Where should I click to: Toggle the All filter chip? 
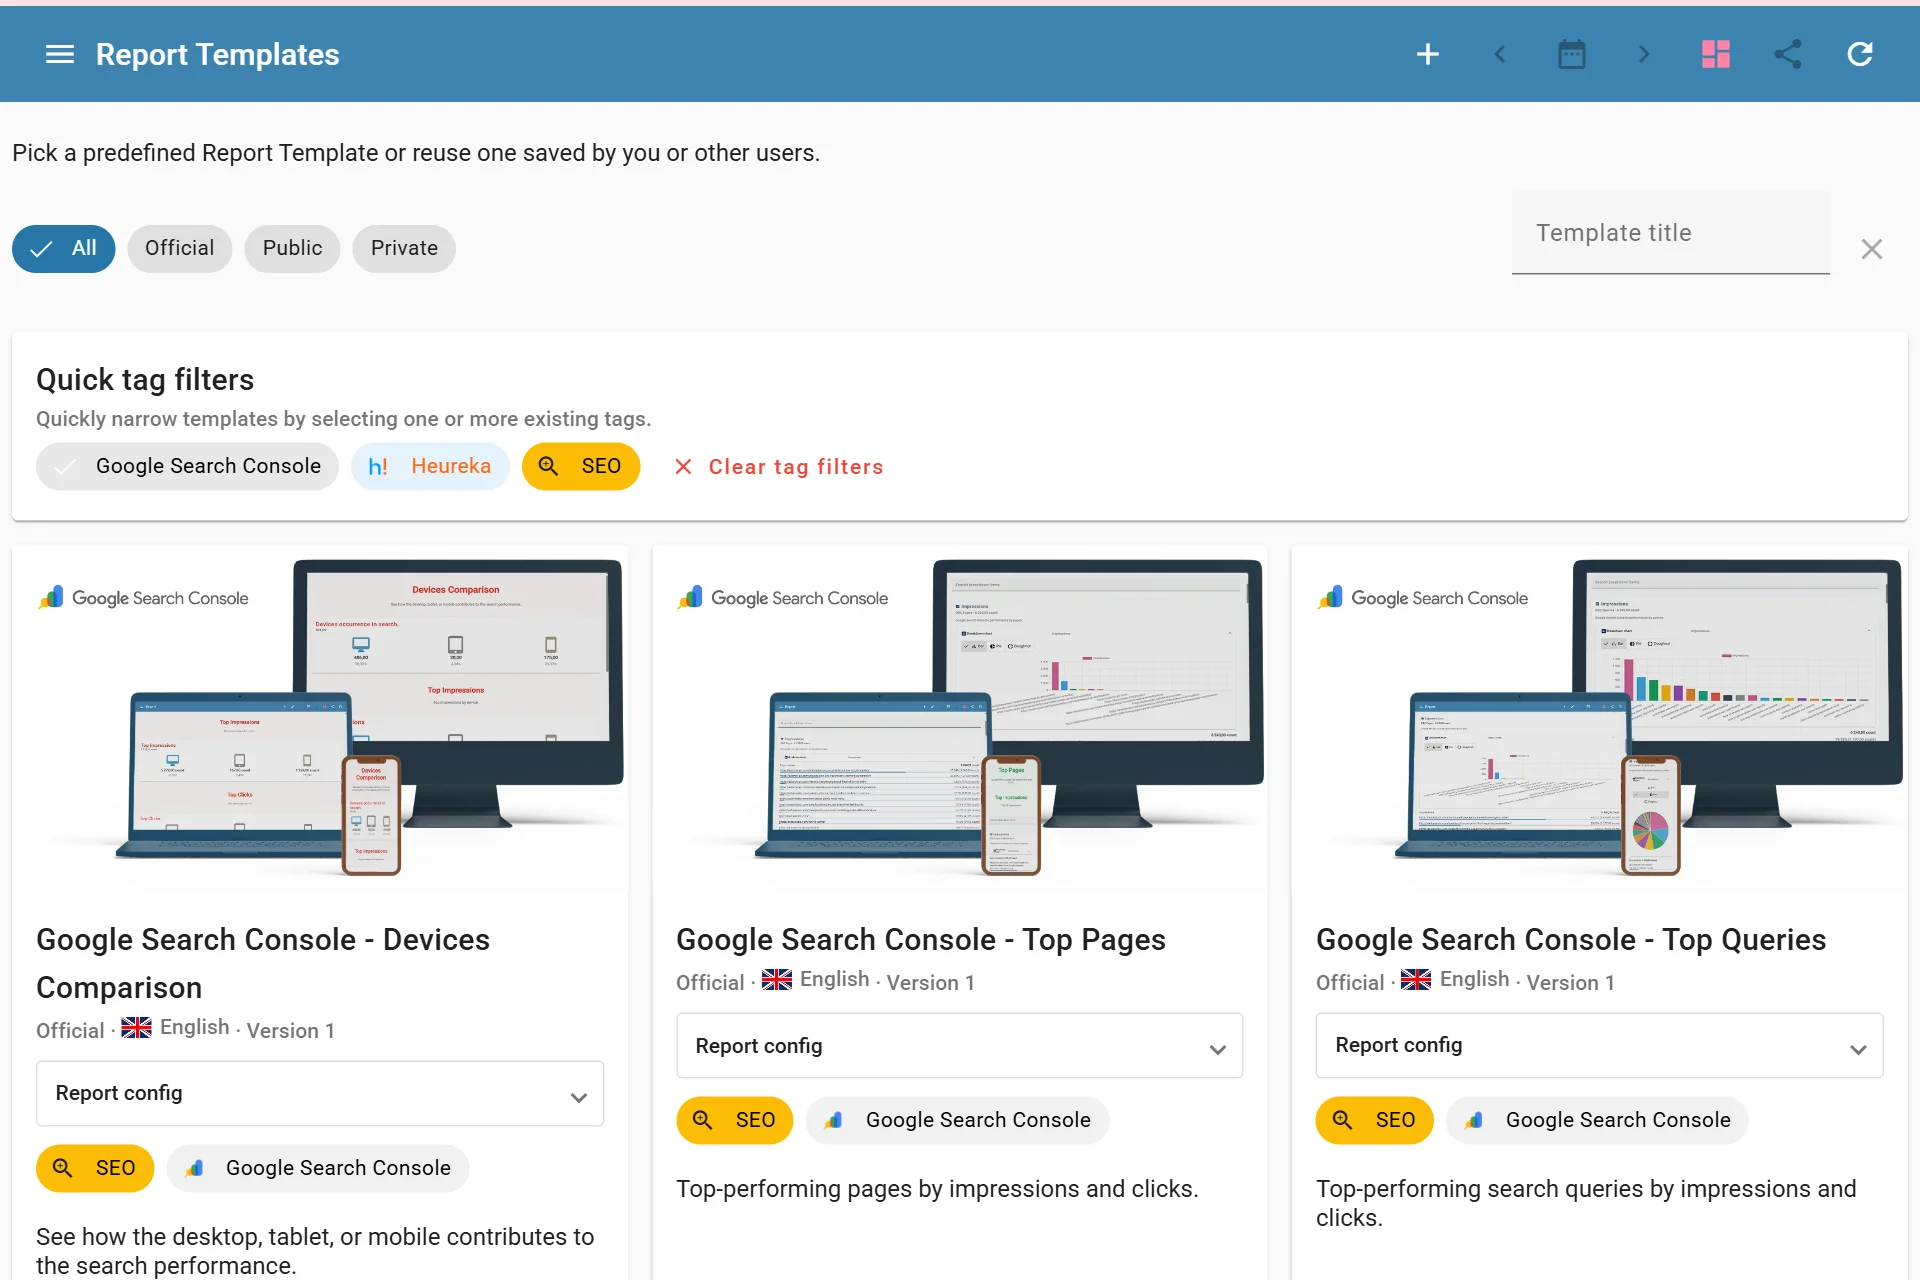64,248
